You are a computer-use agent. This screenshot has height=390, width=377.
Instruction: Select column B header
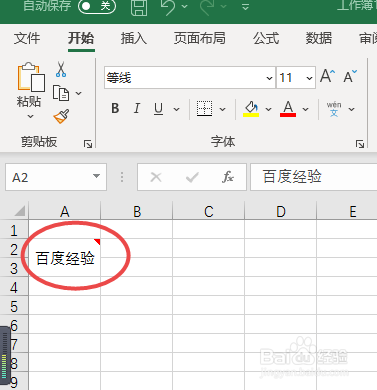pos(137,211)
